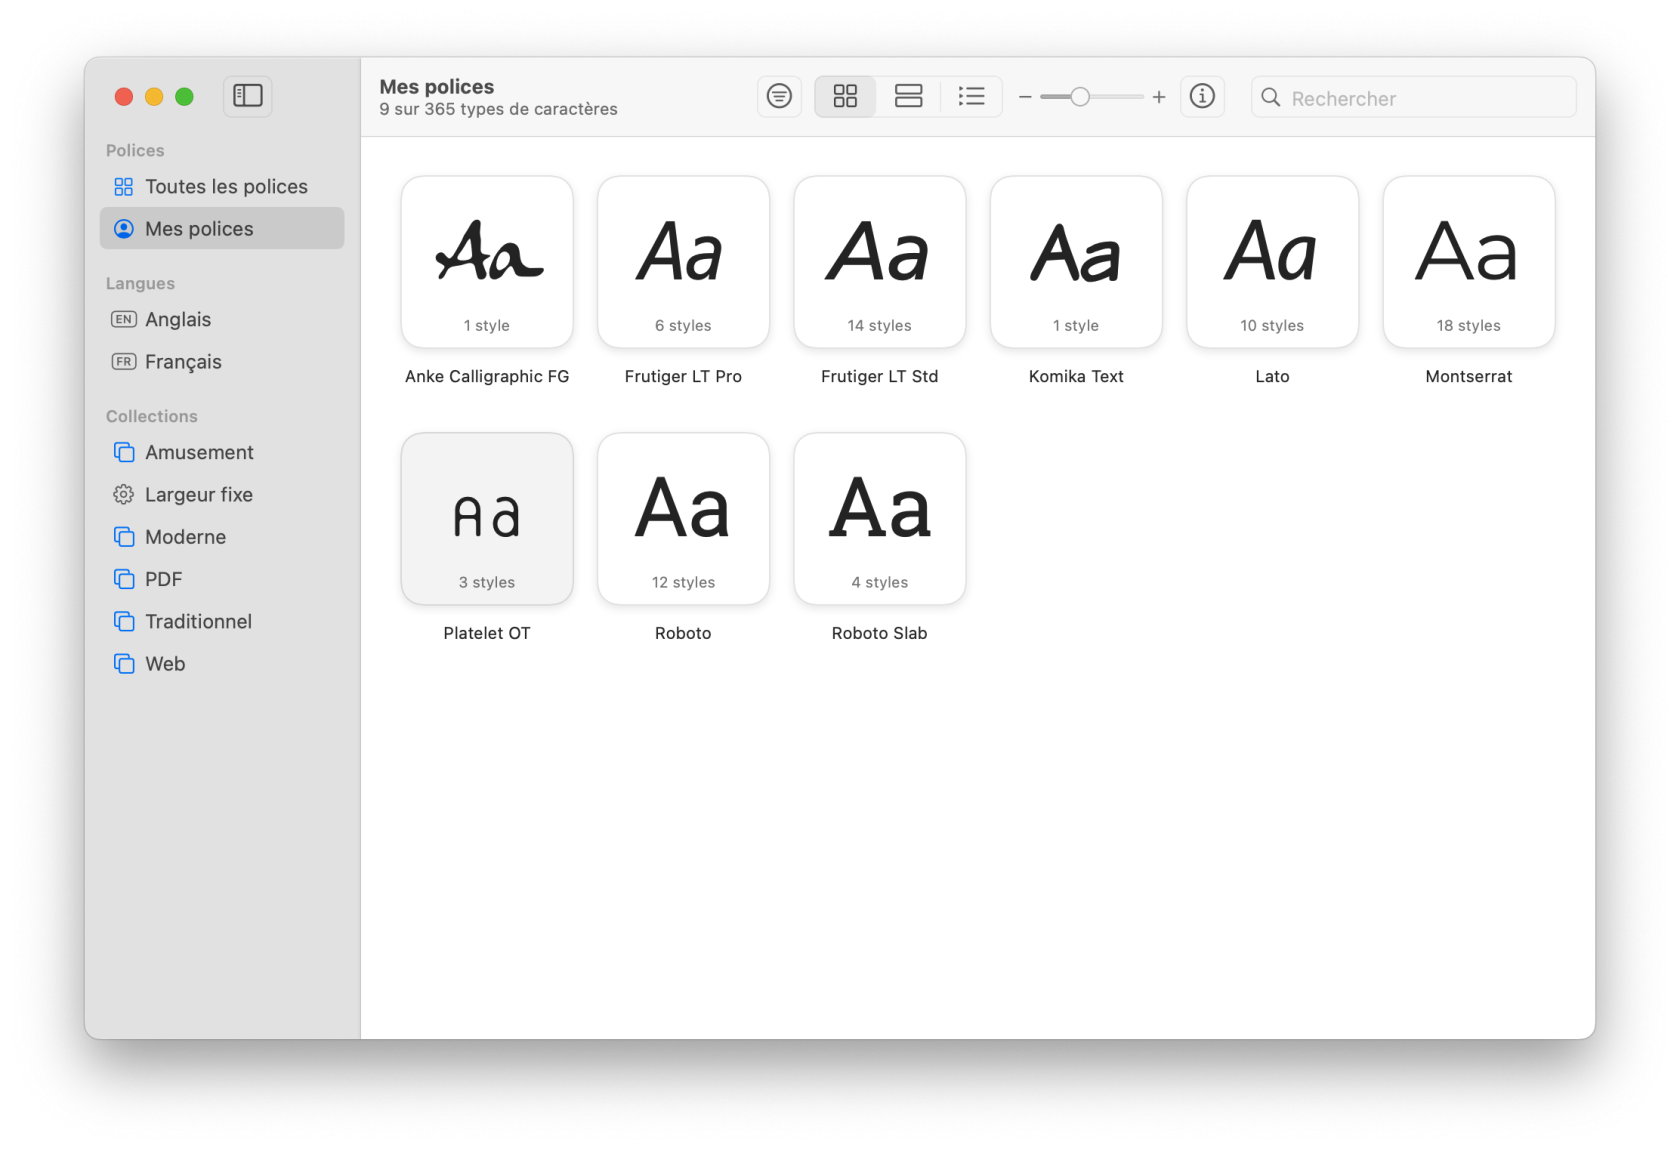Show font information panel

[1202, 96]
